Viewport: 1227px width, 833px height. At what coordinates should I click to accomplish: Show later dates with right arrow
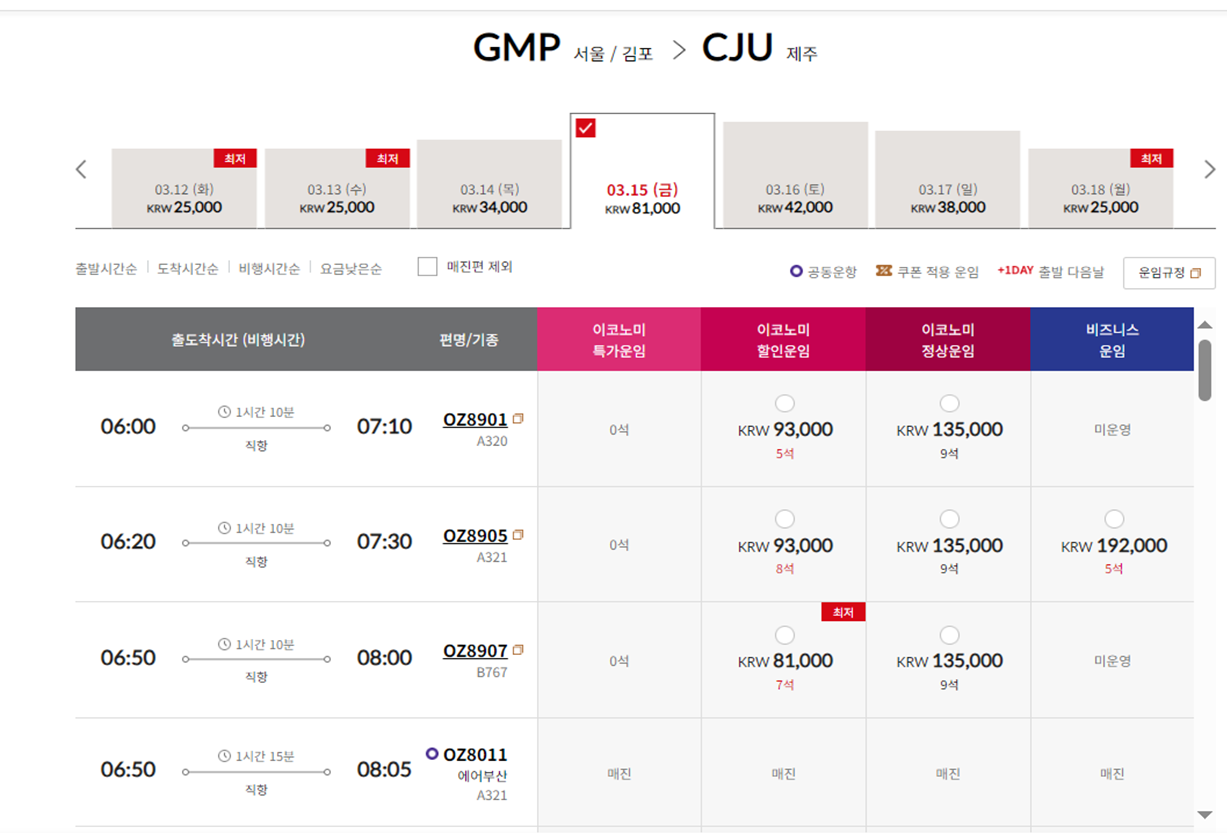pos(1210,169)
